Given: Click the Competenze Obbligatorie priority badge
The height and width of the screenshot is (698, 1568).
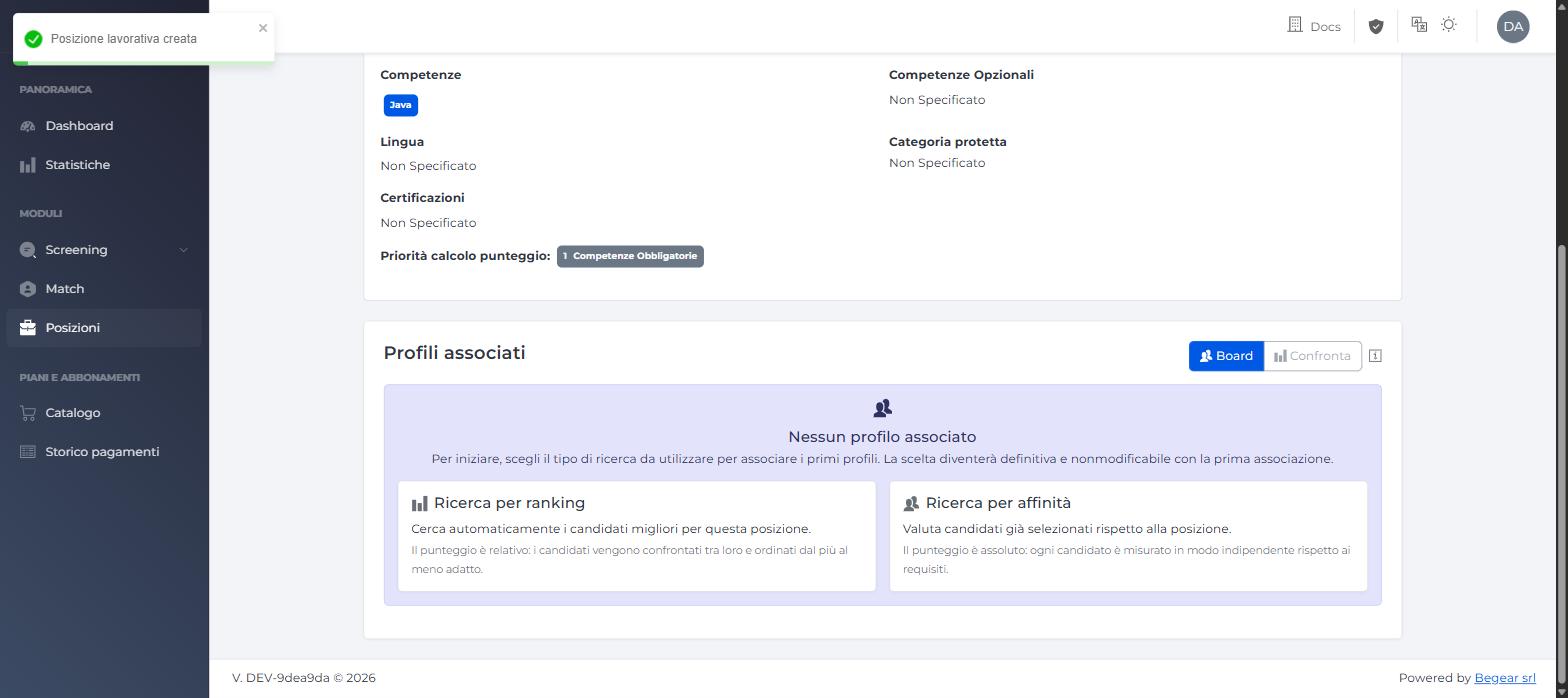Looking at the screenshot, I should pos(630,256).
